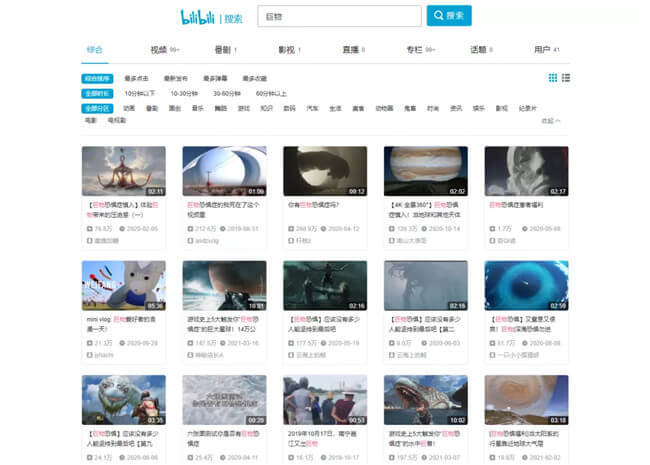Image resolution: width=650 pixels, height=465 pixels.
Task: Focus the search box containing 巨物
Action: 339,17
